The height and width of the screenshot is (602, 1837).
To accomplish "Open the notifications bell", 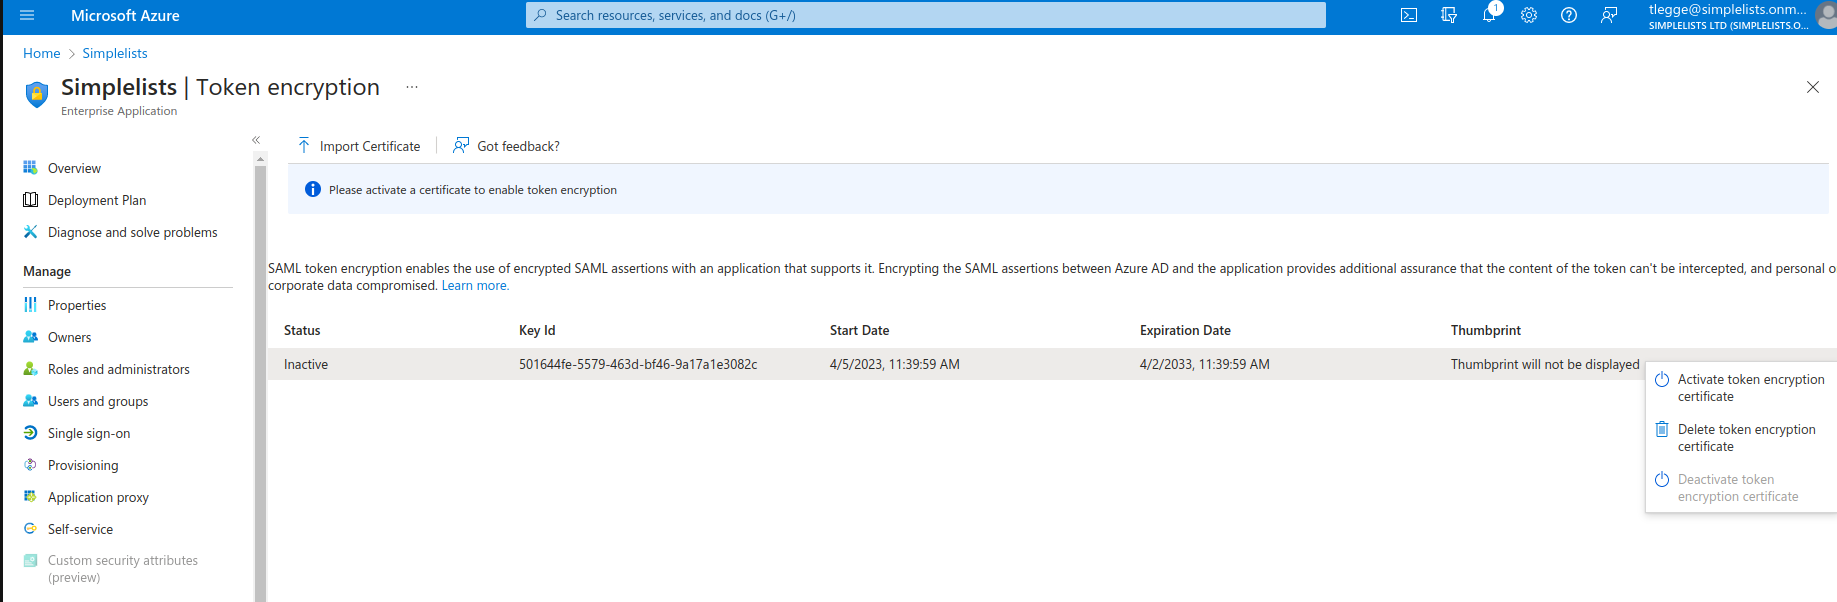I will [1489, 15].
